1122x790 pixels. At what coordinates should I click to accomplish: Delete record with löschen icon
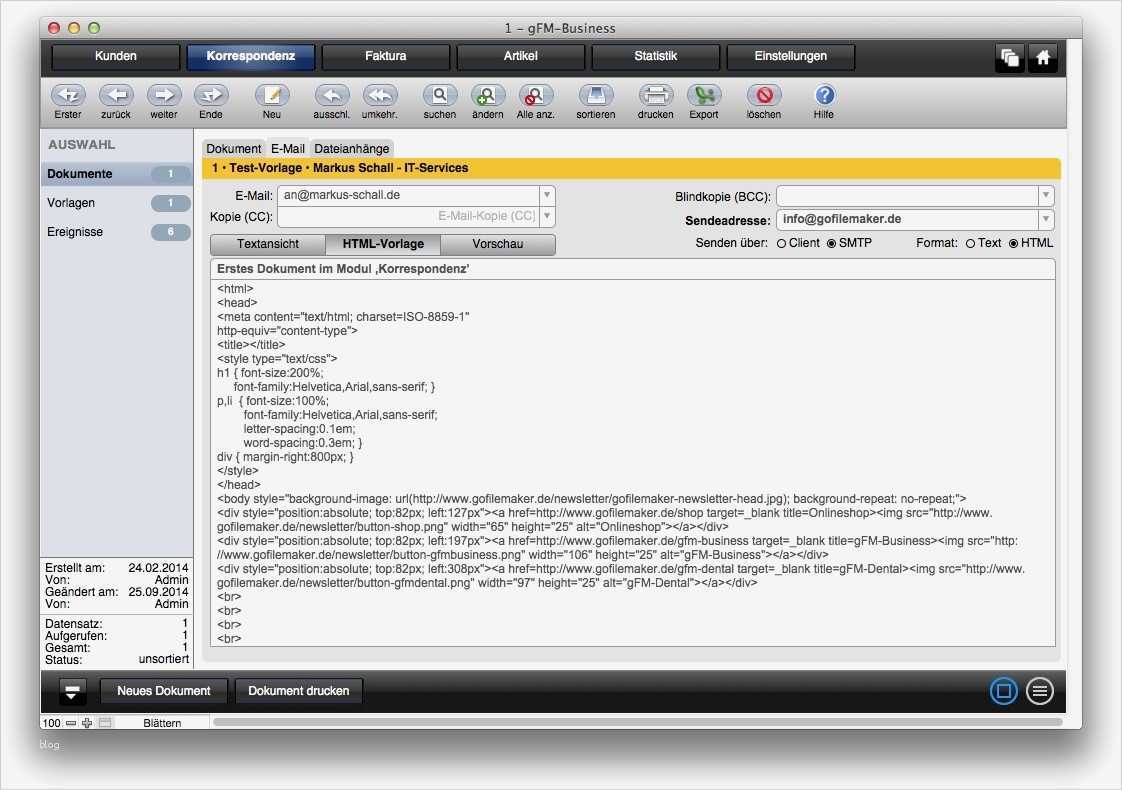point(764,95)
